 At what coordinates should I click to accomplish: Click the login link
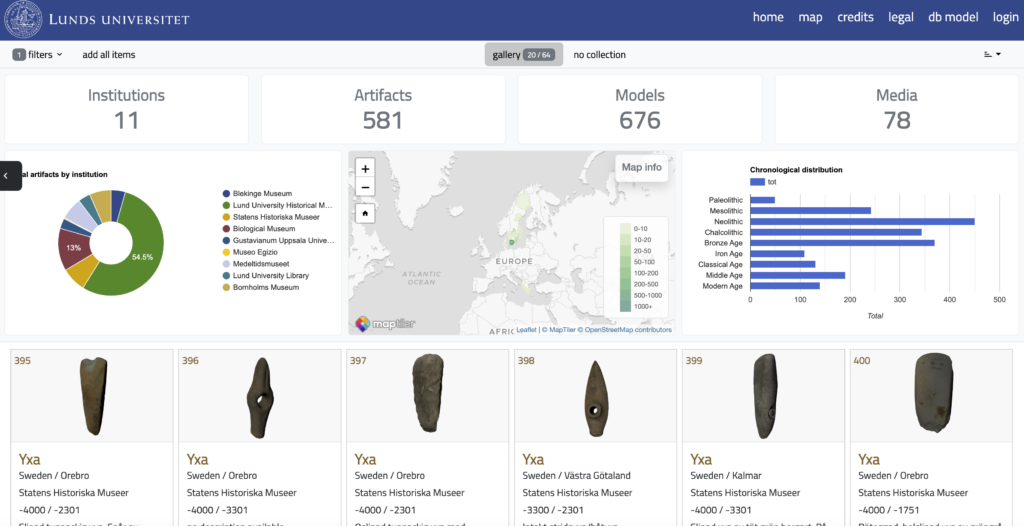(x=1006, y=18)
